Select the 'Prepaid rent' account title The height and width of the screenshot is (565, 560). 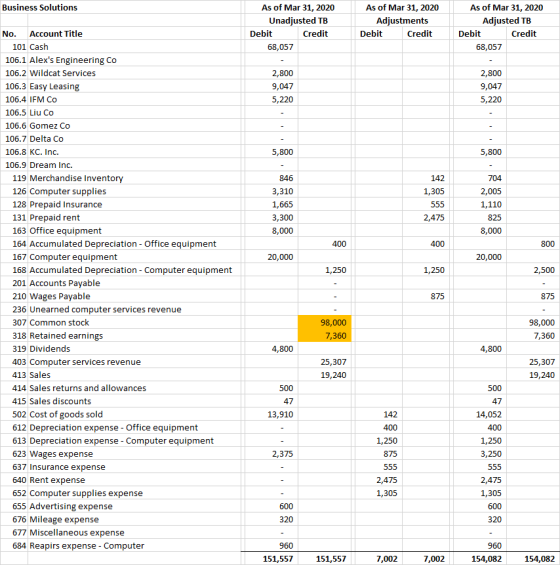pyautogui.click(x=55, y=218)
